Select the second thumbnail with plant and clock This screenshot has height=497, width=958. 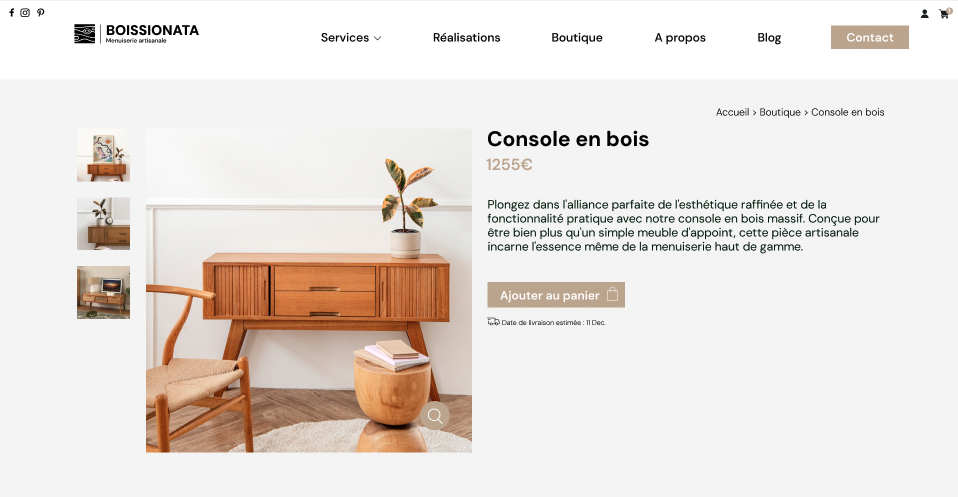point(103,224)
